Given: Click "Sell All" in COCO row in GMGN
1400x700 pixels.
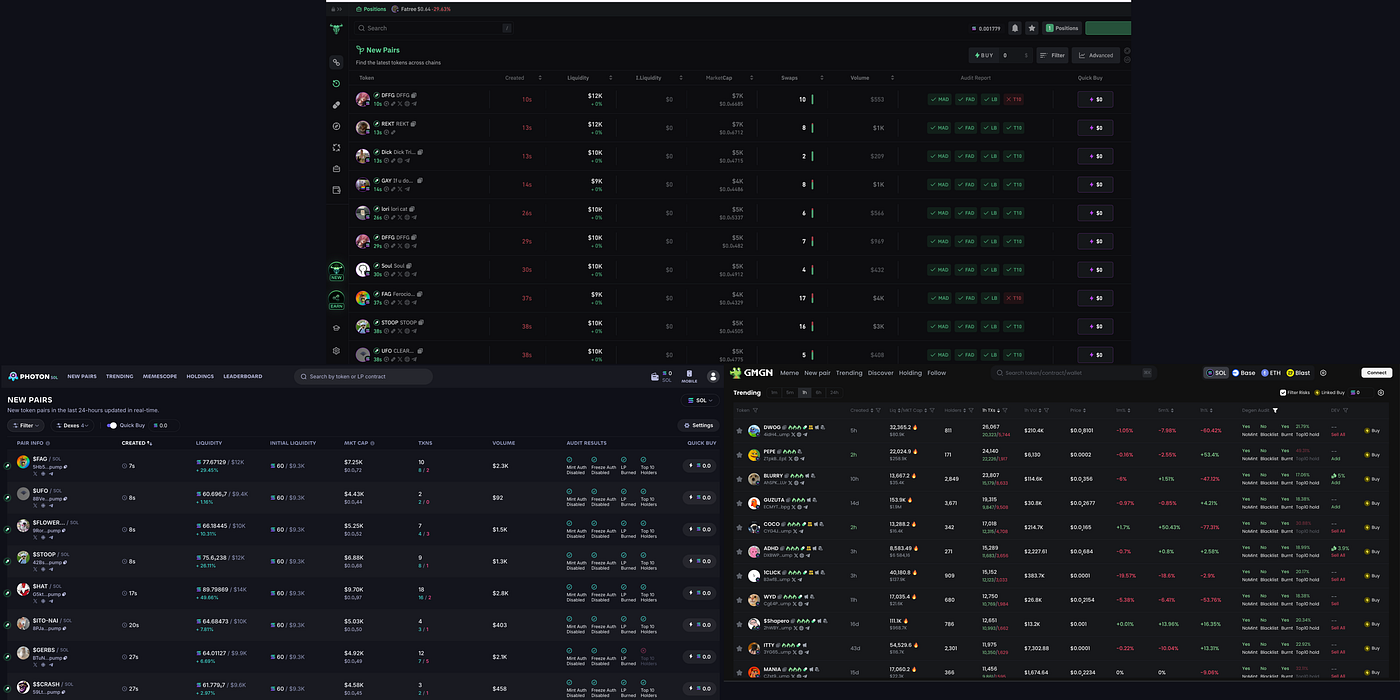Looking at the screenshot, I should [1338, 531].
